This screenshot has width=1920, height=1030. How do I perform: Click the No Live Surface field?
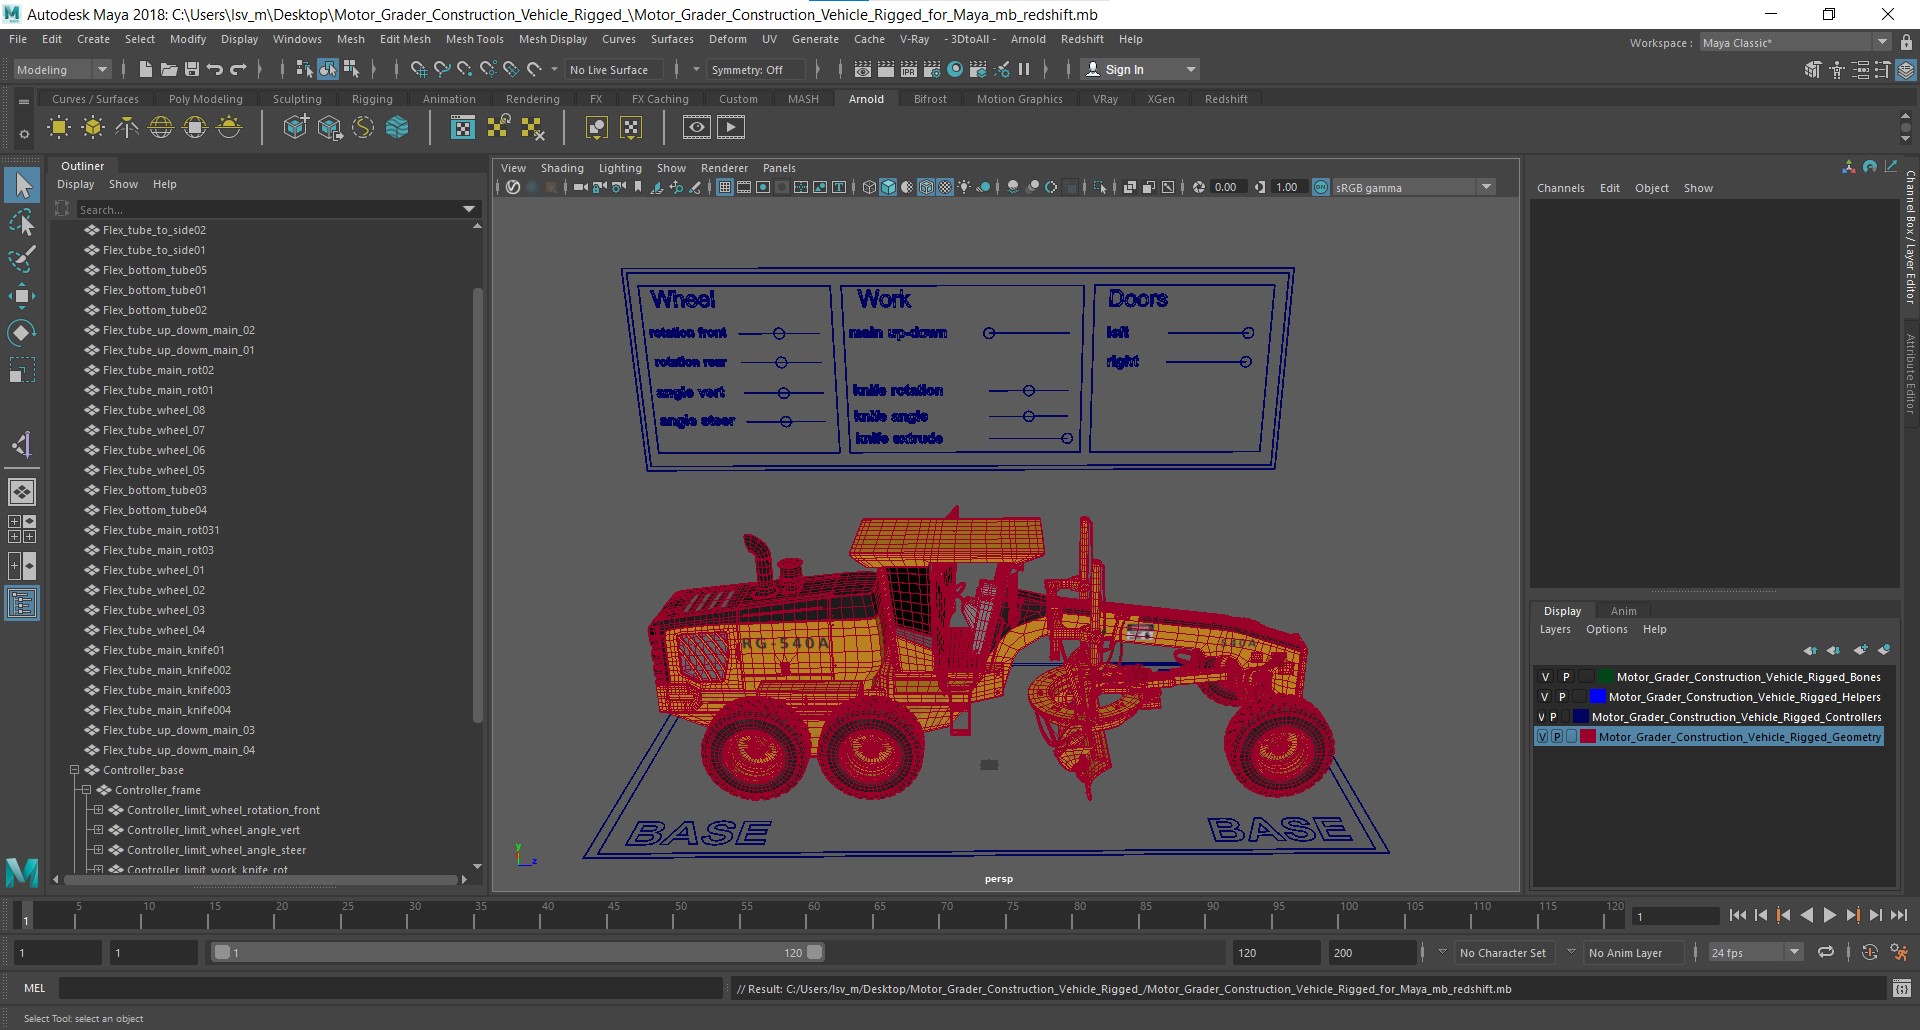tap(615, 69)
